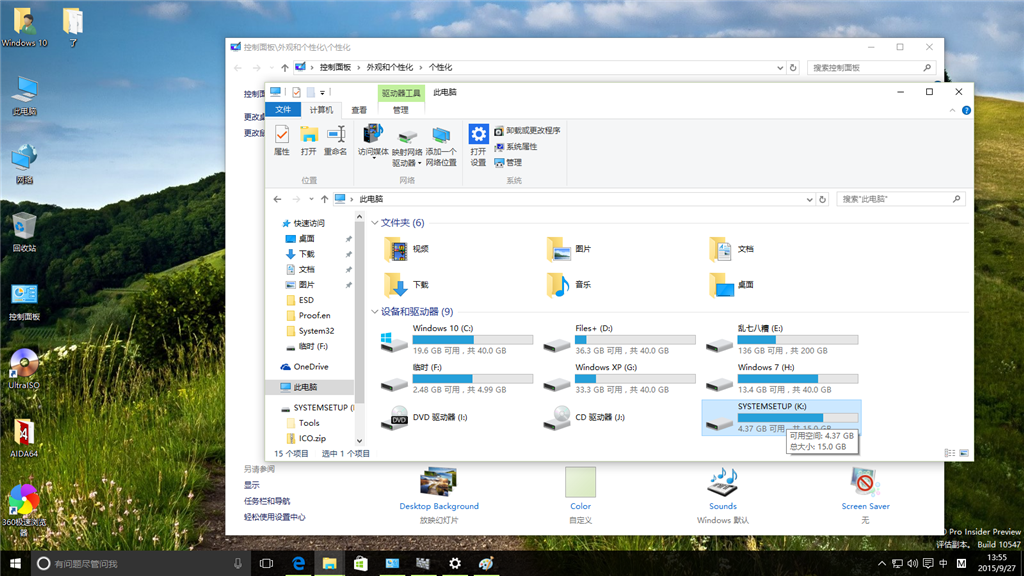The width and height of the screenshot is (1024, 576).
Task: Select the Files+ (D:) drive
Action: pos(620,340)
